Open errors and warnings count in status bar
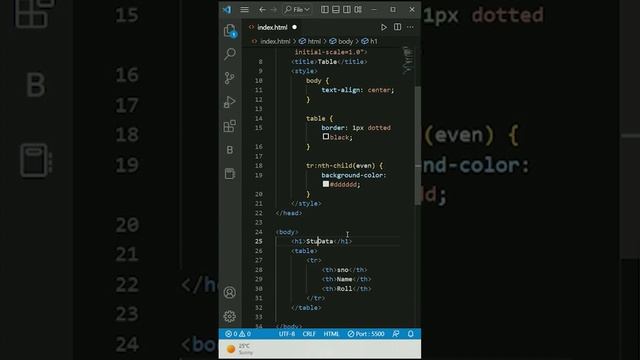 coord(238,334)
